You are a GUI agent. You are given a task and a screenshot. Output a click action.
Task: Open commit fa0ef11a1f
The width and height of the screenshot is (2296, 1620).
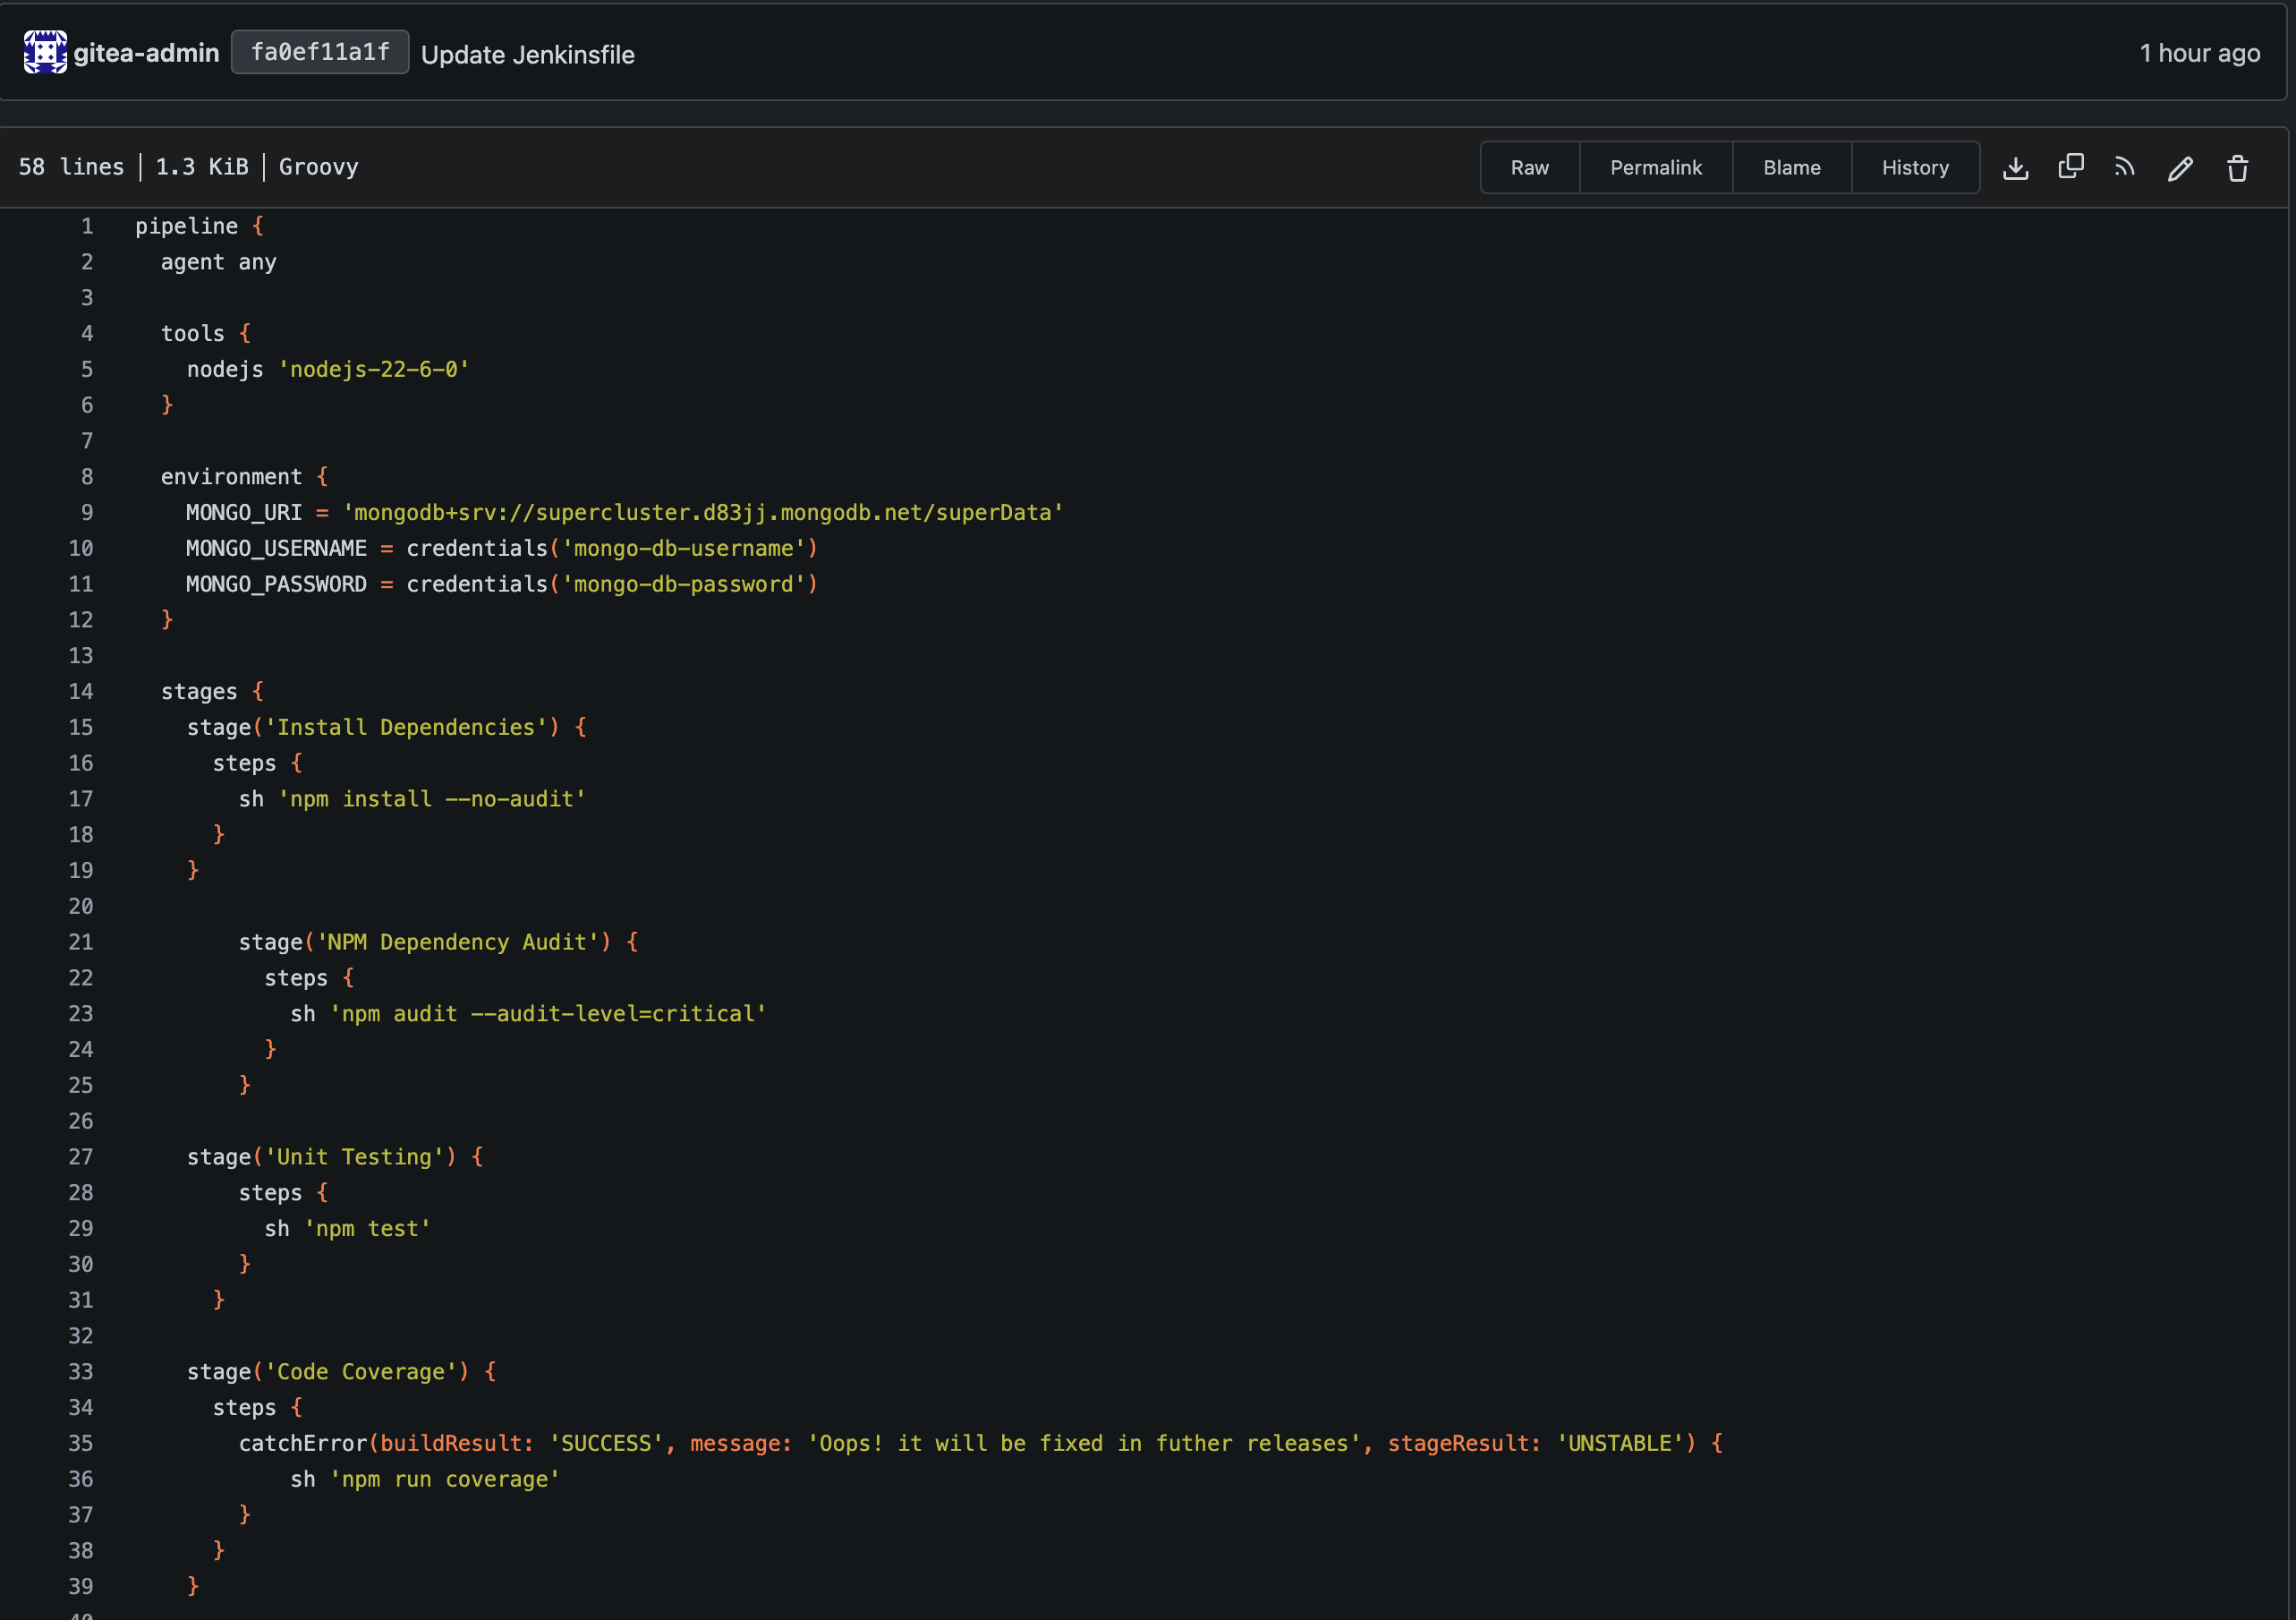(320, 52)
